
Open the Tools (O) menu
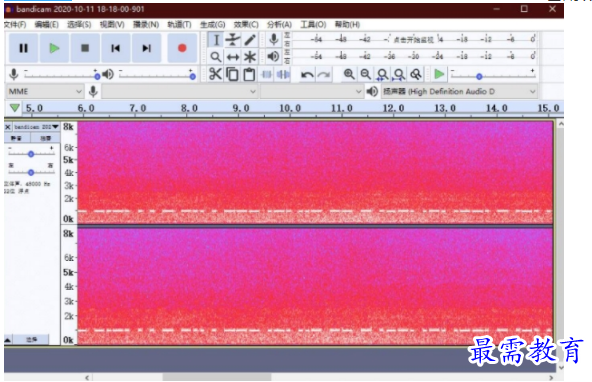click(x=313, y=25)
